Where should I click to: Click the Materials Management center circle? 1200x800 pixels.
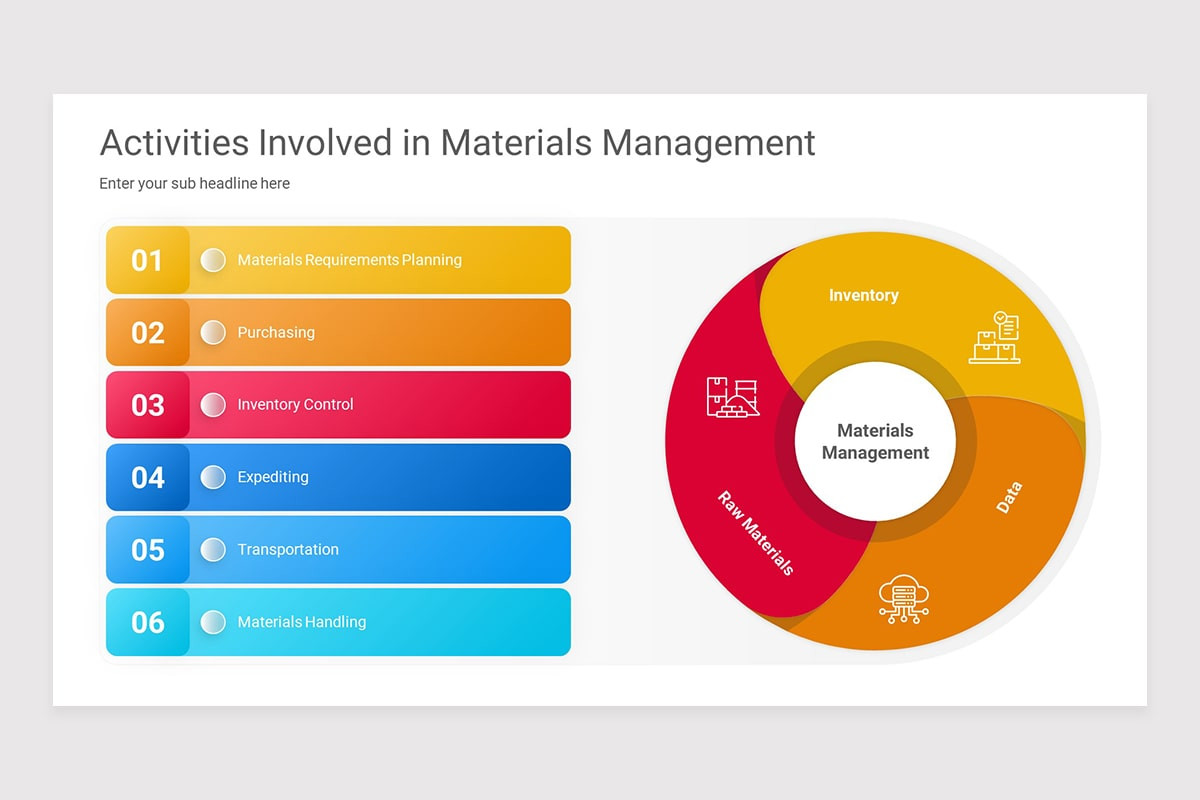[x=875, y=441]
